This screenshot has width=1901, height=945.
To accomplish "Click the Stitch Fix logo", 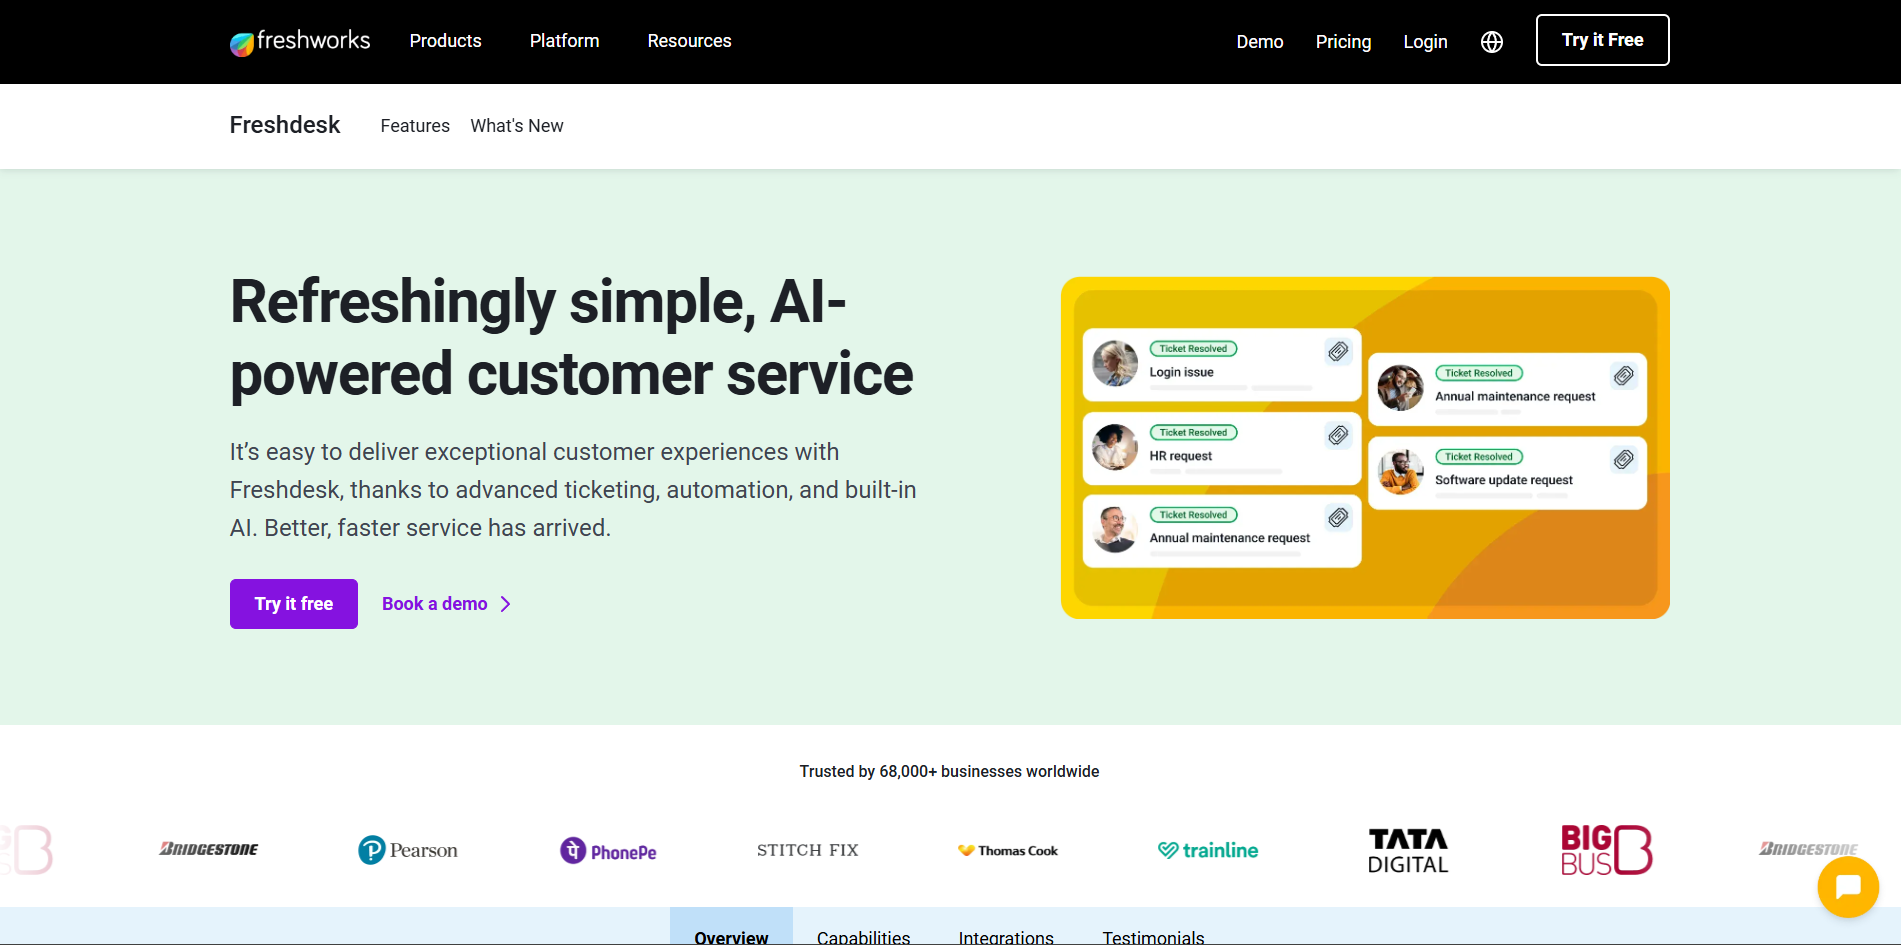I will coord(808,850).
